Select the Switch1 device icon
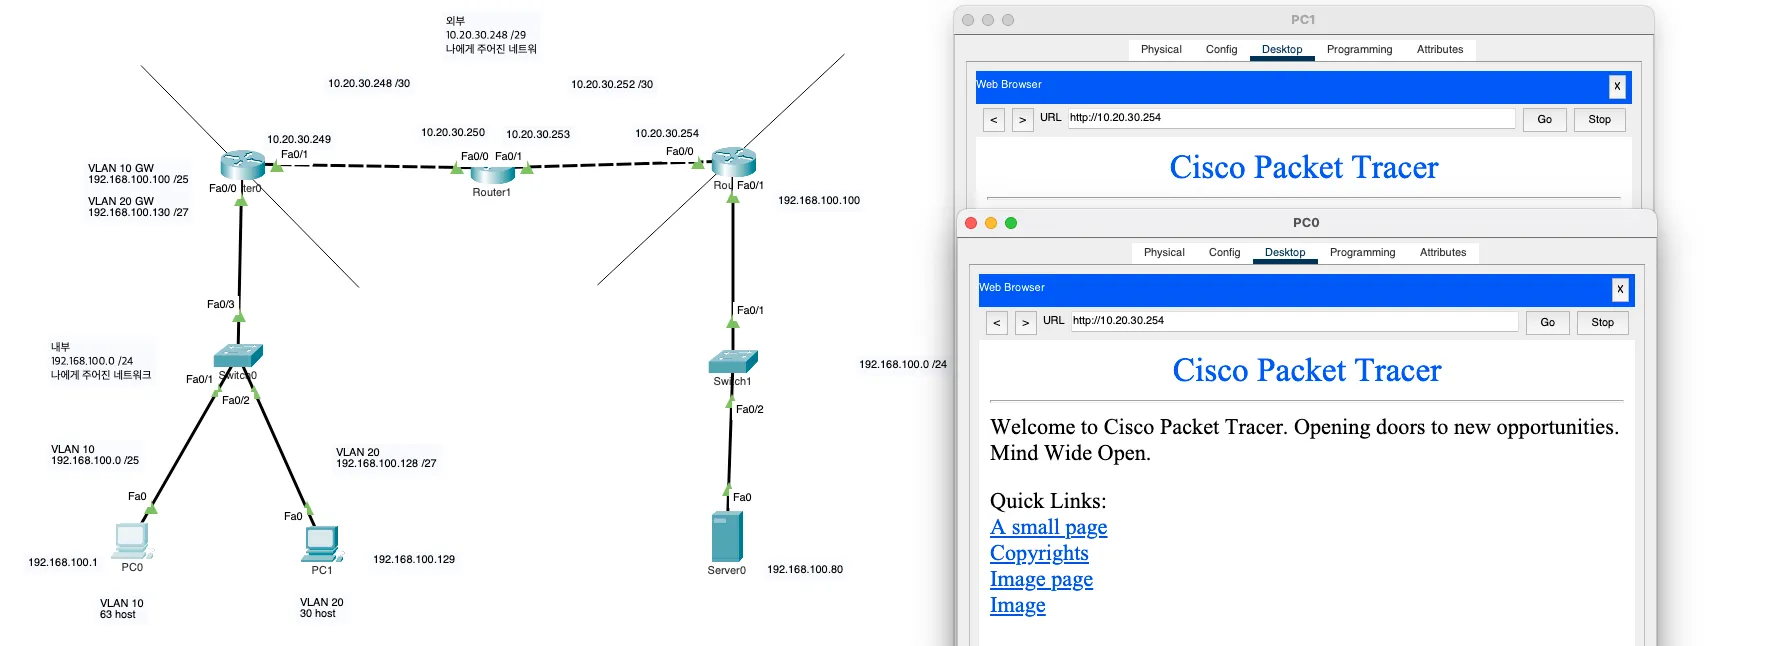The width and height of the screenshot is (1784, 646). 733,362
